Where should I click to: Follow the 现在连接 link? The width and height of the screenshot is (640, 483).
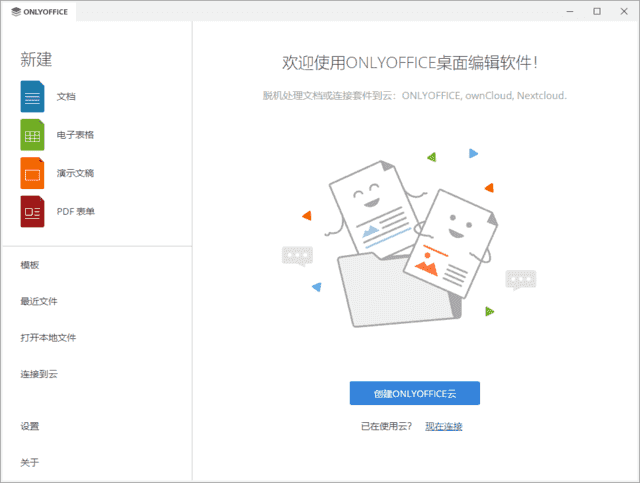[x=444, y=426]
